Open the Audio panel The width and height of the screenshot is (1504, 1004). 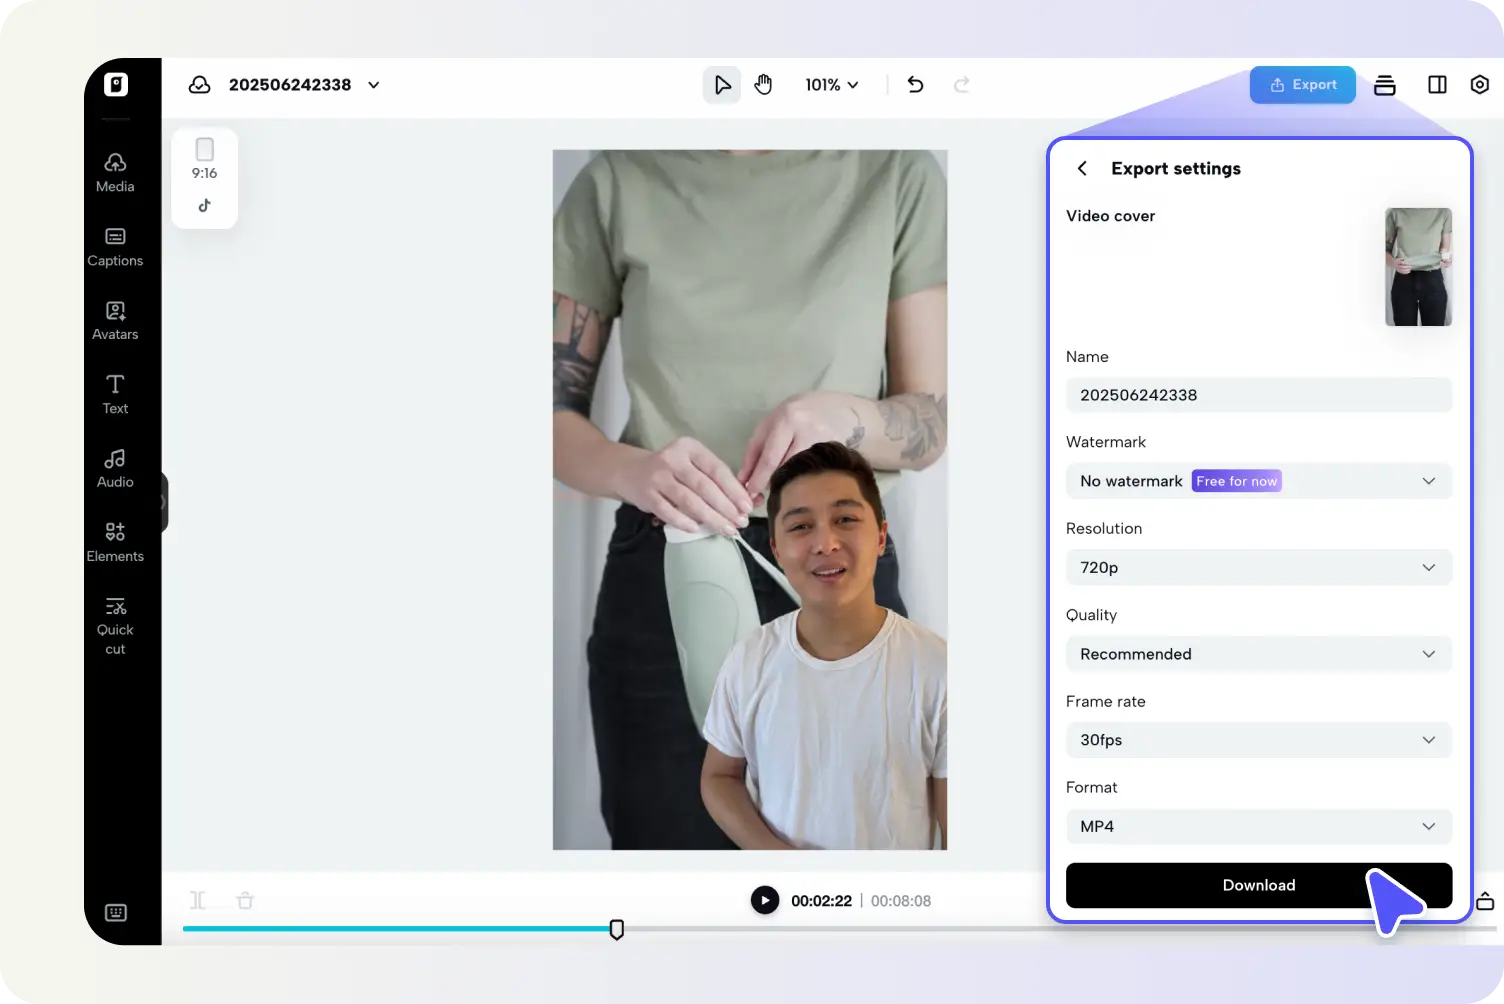click(114, 467)
